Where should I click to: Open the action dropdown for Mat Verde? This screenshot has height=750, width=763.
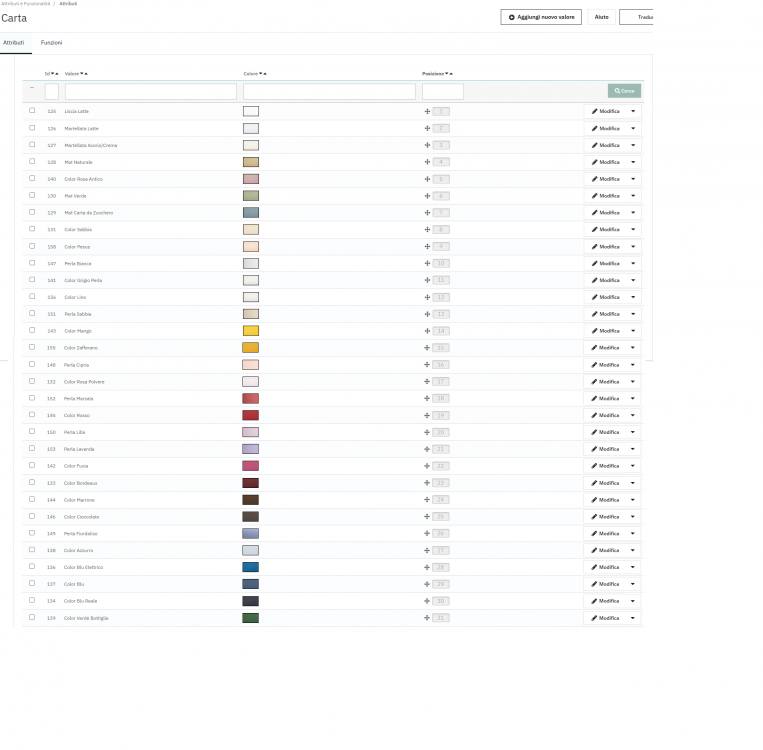tap(633, 196)
